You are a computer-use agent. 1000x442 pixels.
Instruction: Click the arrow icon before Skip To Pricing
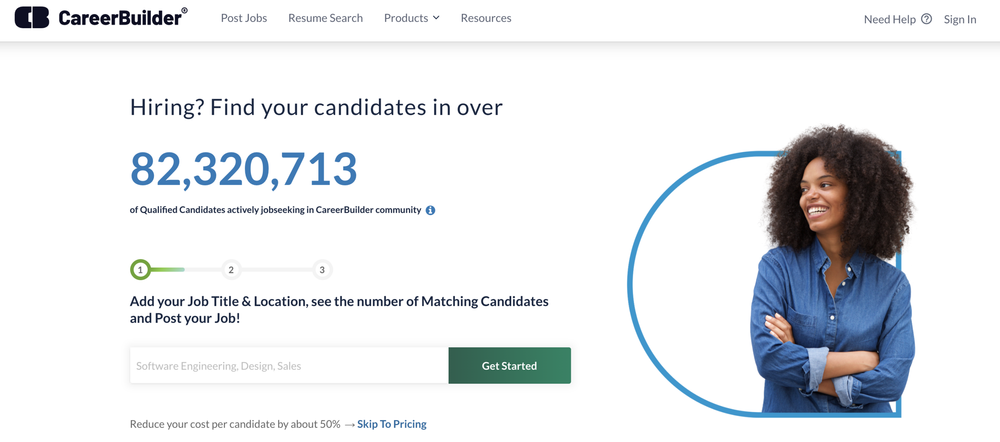click(349, 424)
